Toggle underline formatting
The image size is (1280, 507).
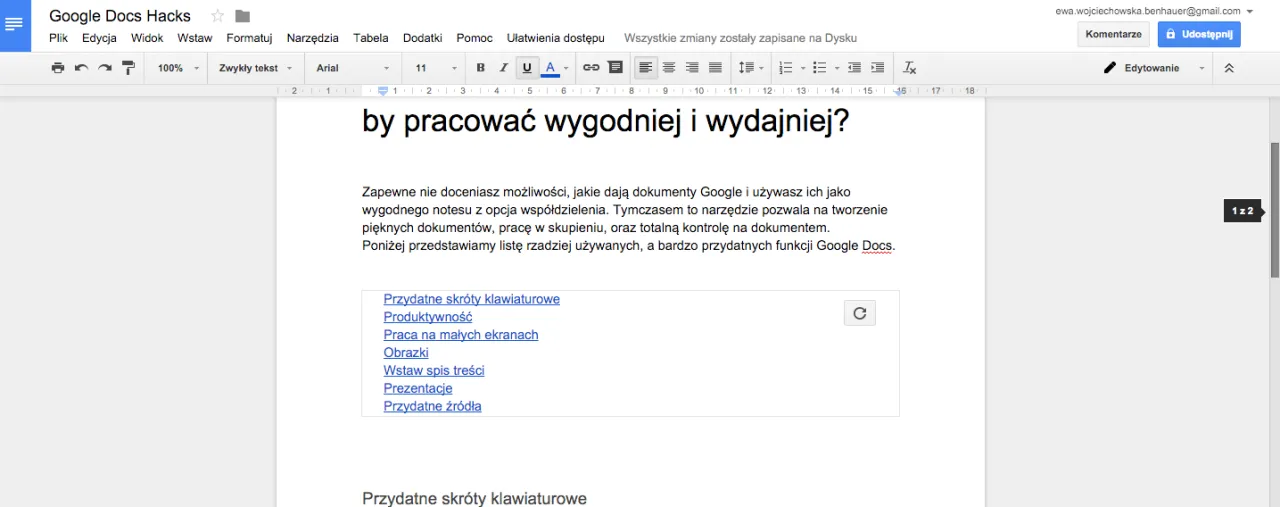pyautogui.click(x=527, y=68)
